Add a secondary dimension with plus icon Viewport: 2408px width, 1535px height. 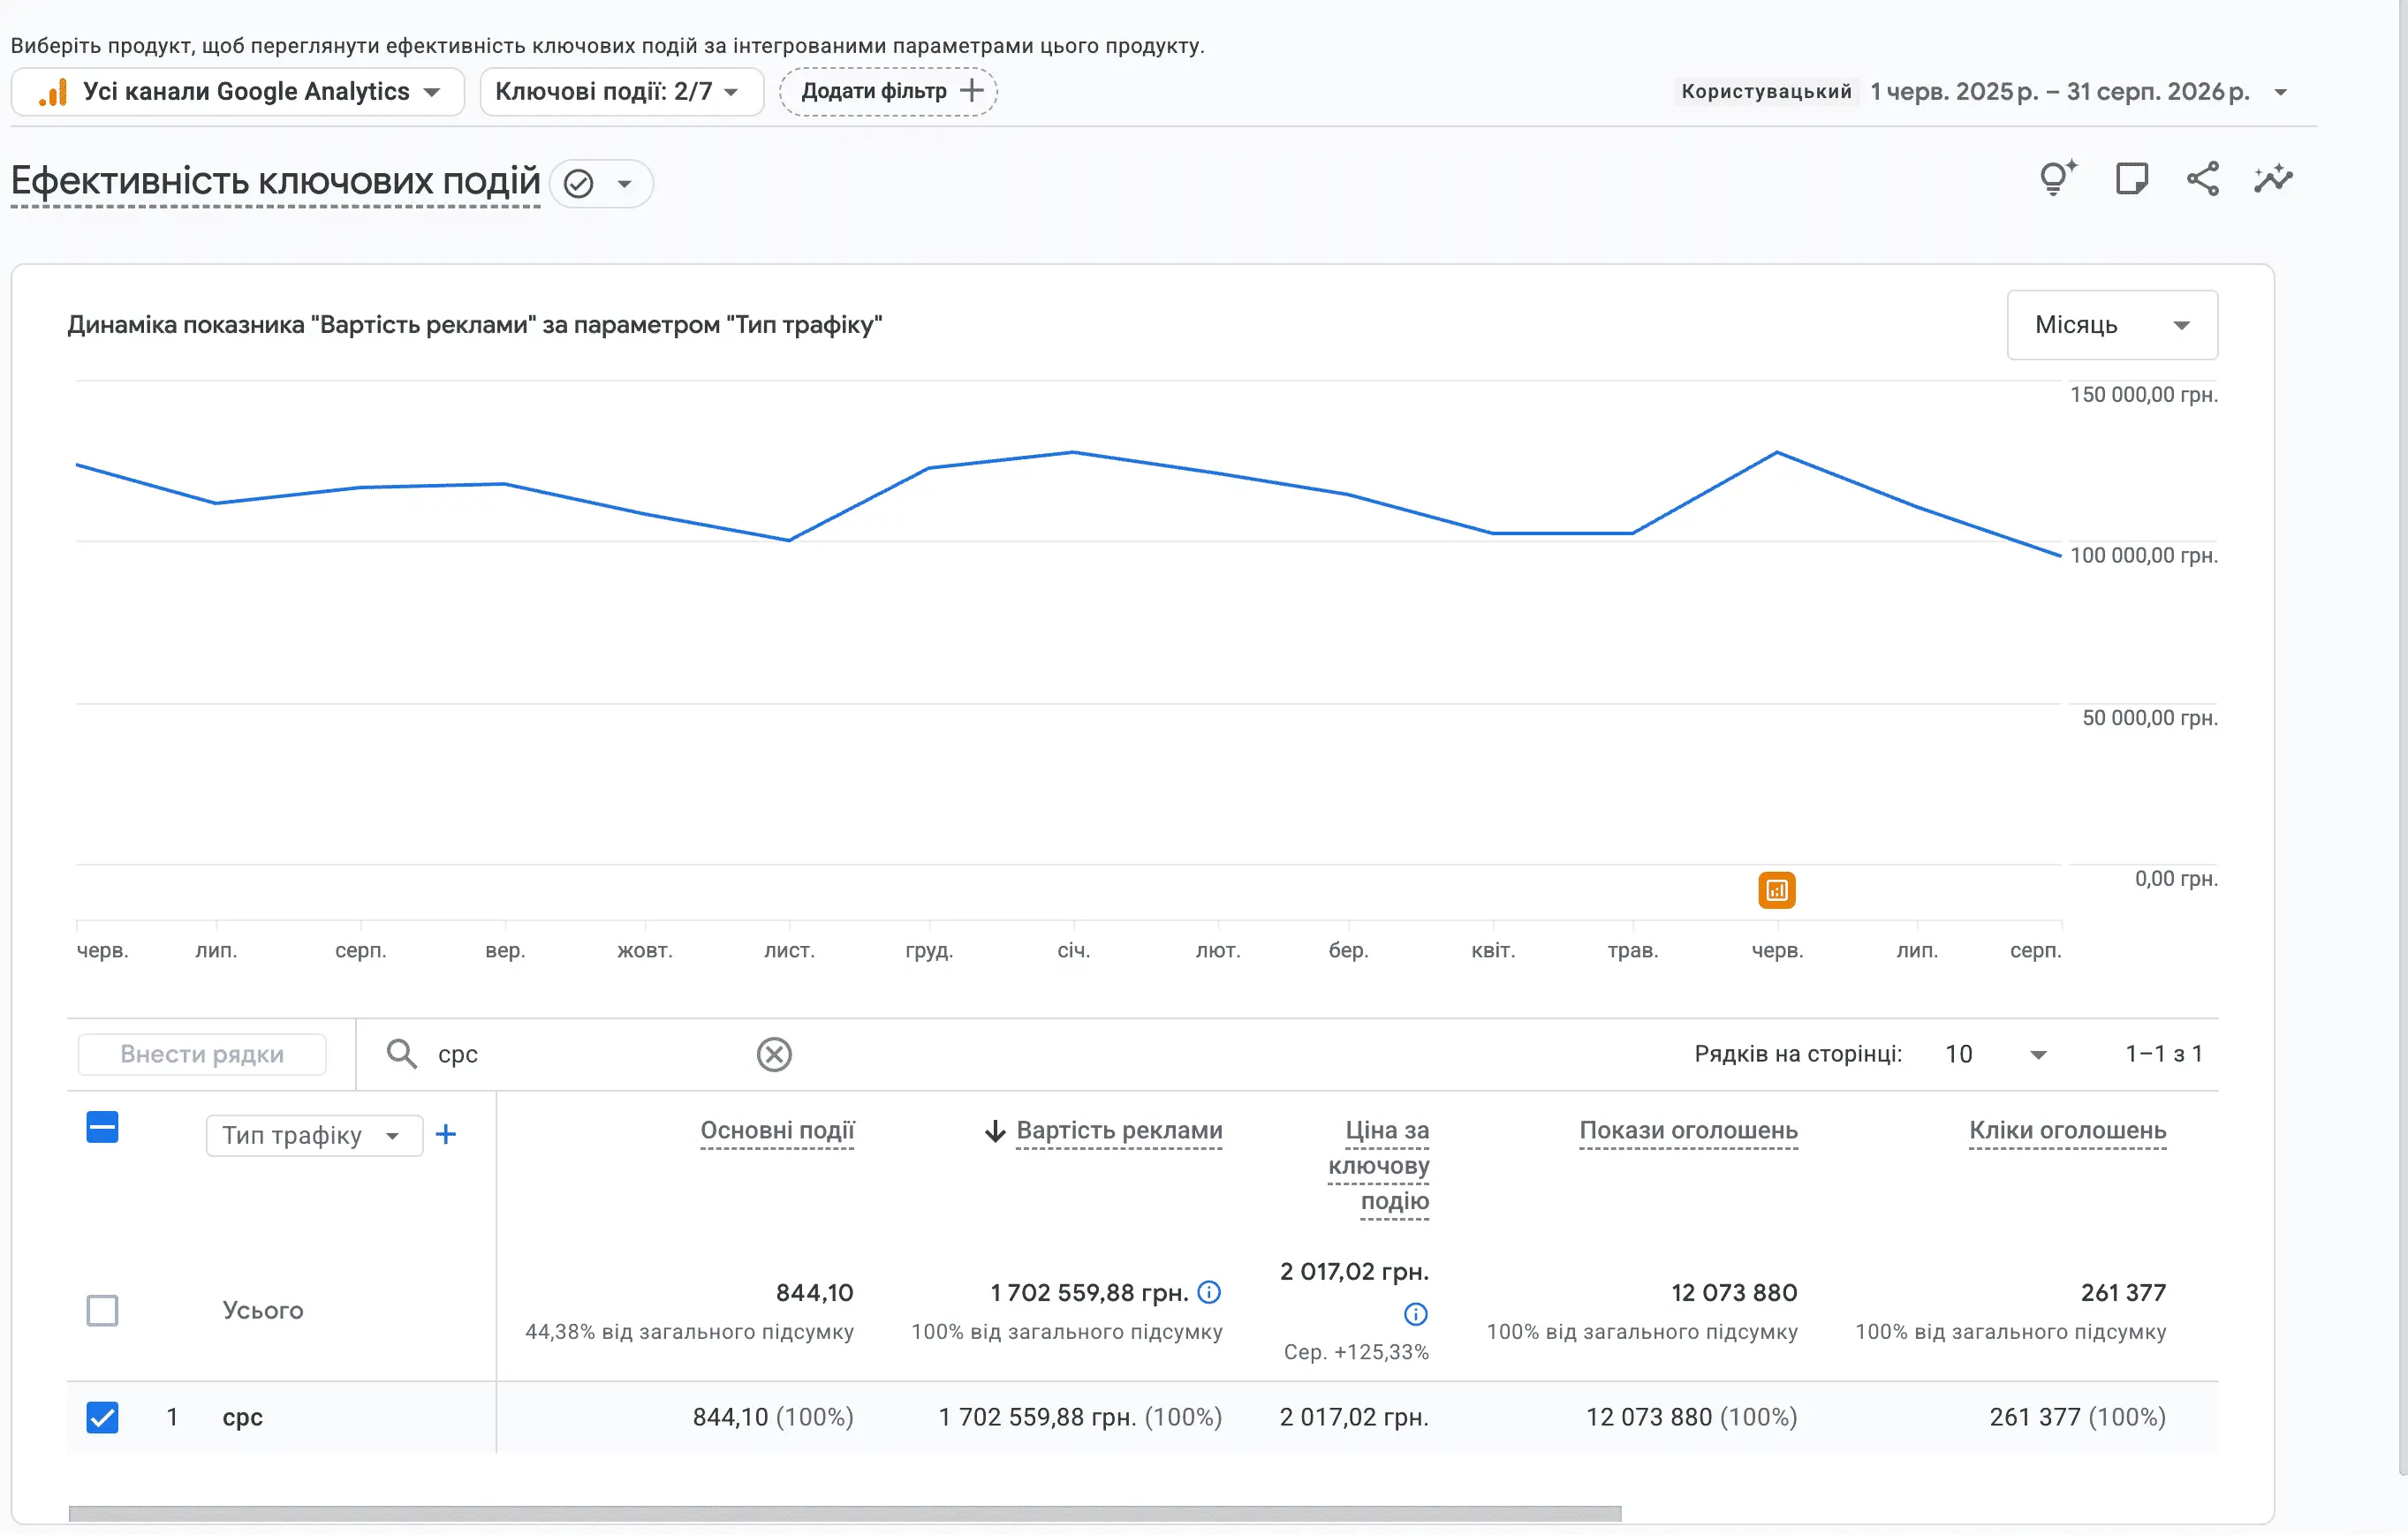[446, 1134]
